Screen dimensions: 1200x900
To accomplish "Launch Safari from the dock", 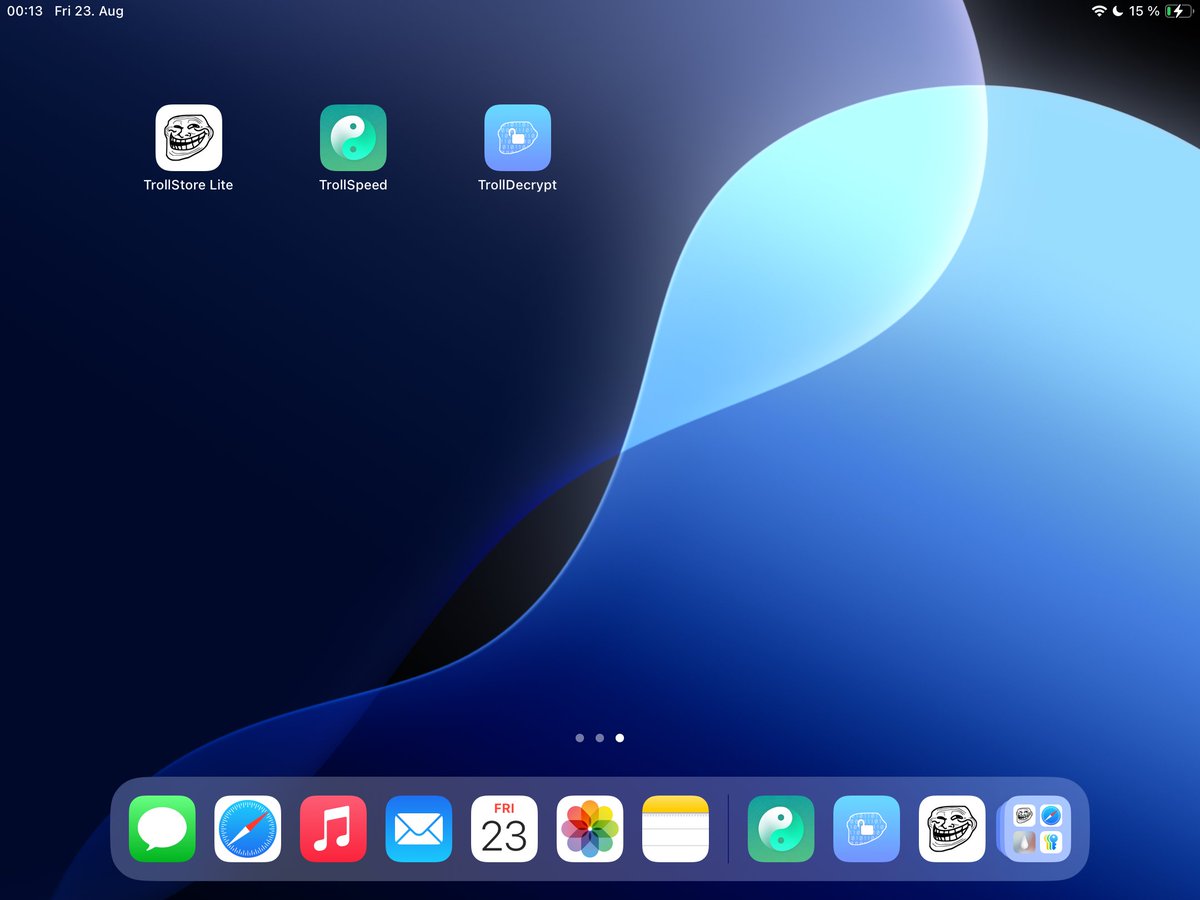I will click(248, 829).
